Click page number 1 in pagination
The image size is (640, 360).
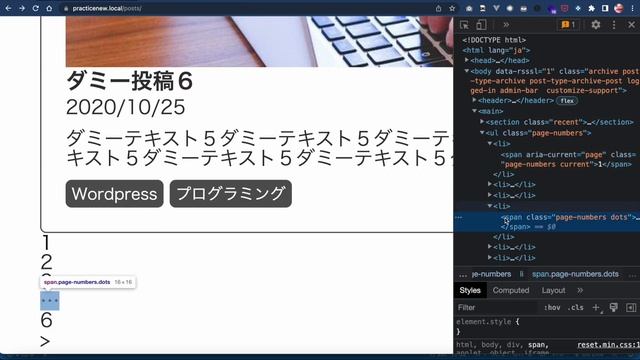pos(46,242)
